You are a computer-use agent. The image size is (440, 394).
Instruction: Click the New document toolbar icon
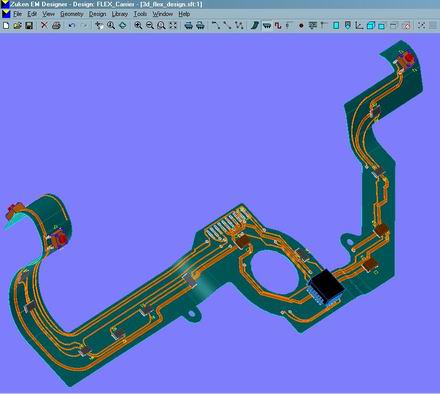tap(6, 25)
